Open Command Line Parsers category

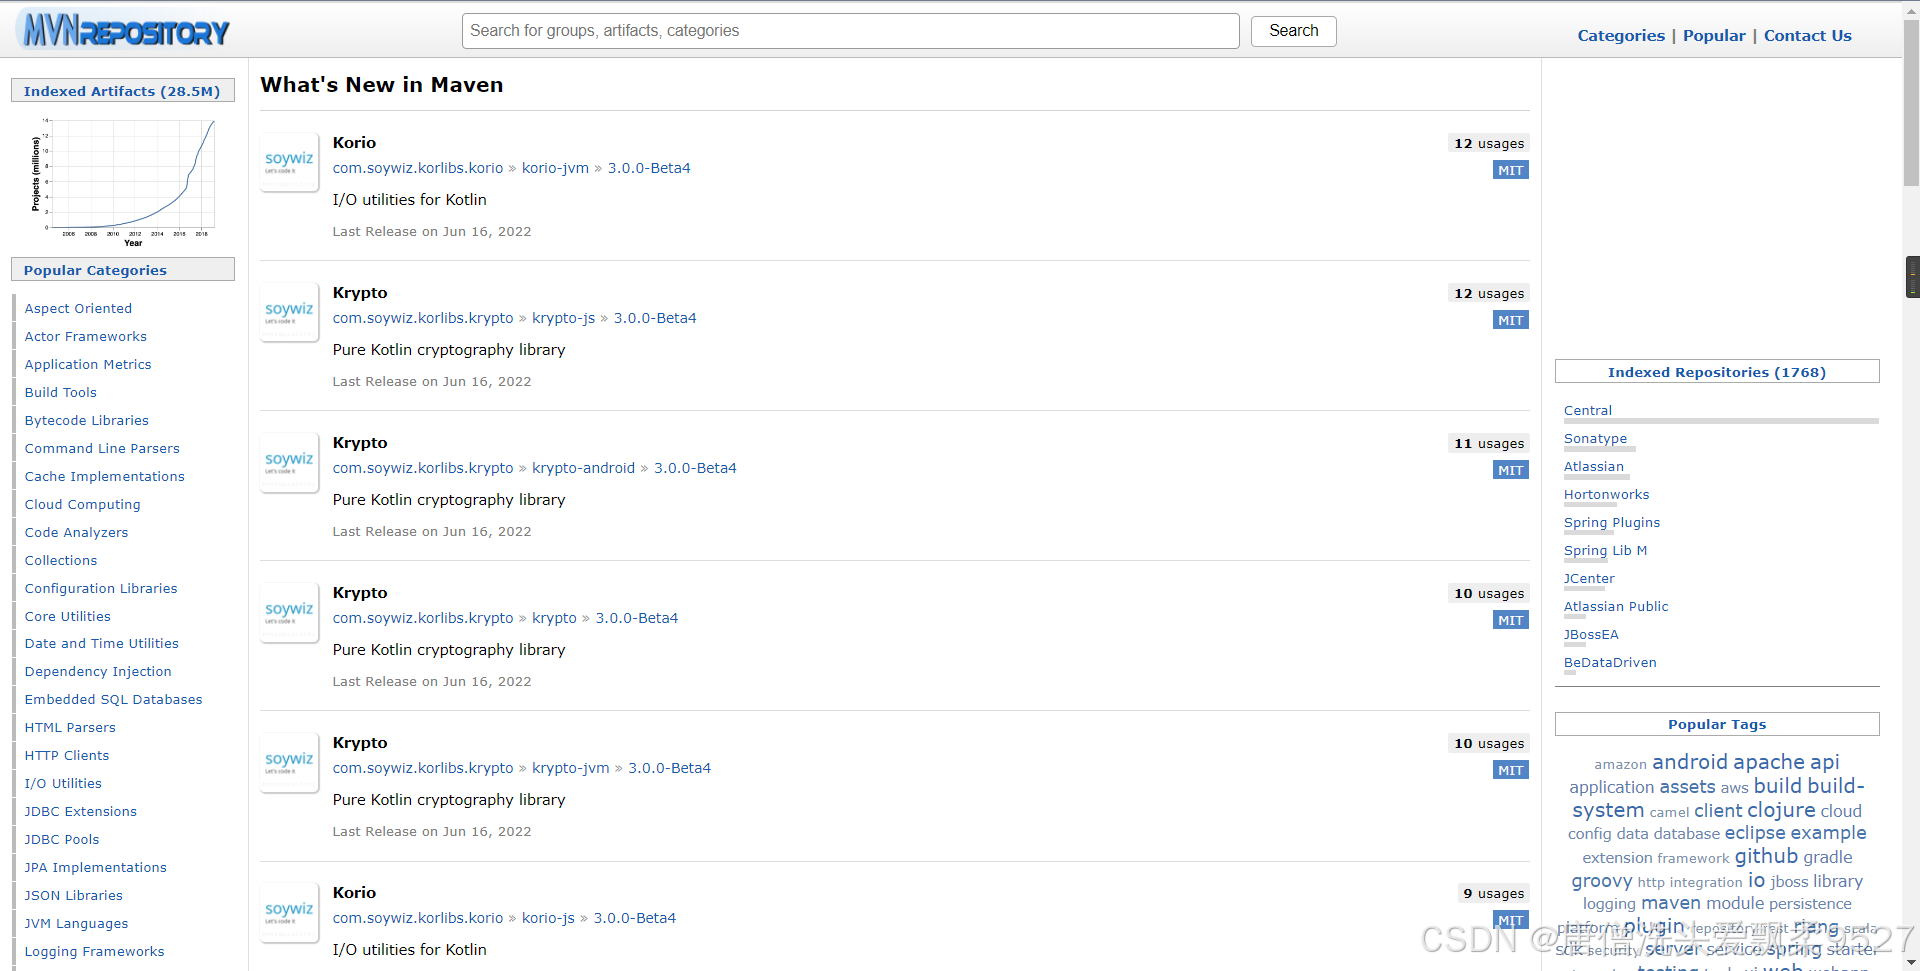coord(102,449)
